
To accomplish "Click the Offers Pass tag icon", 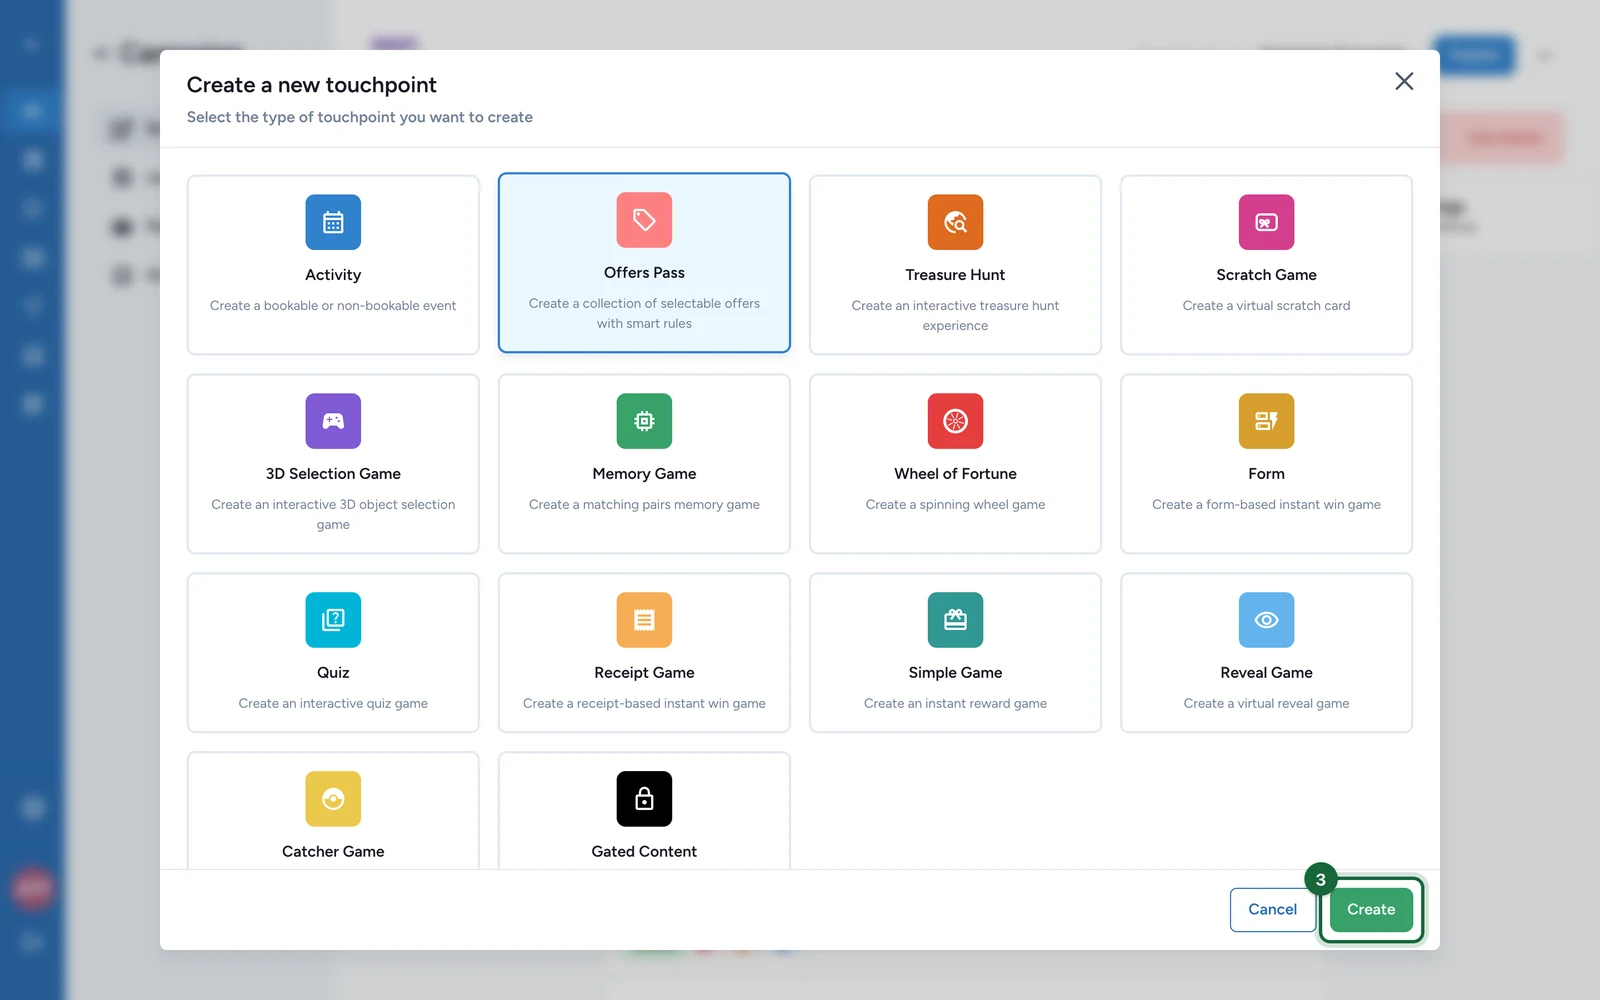I will [644, 220].
